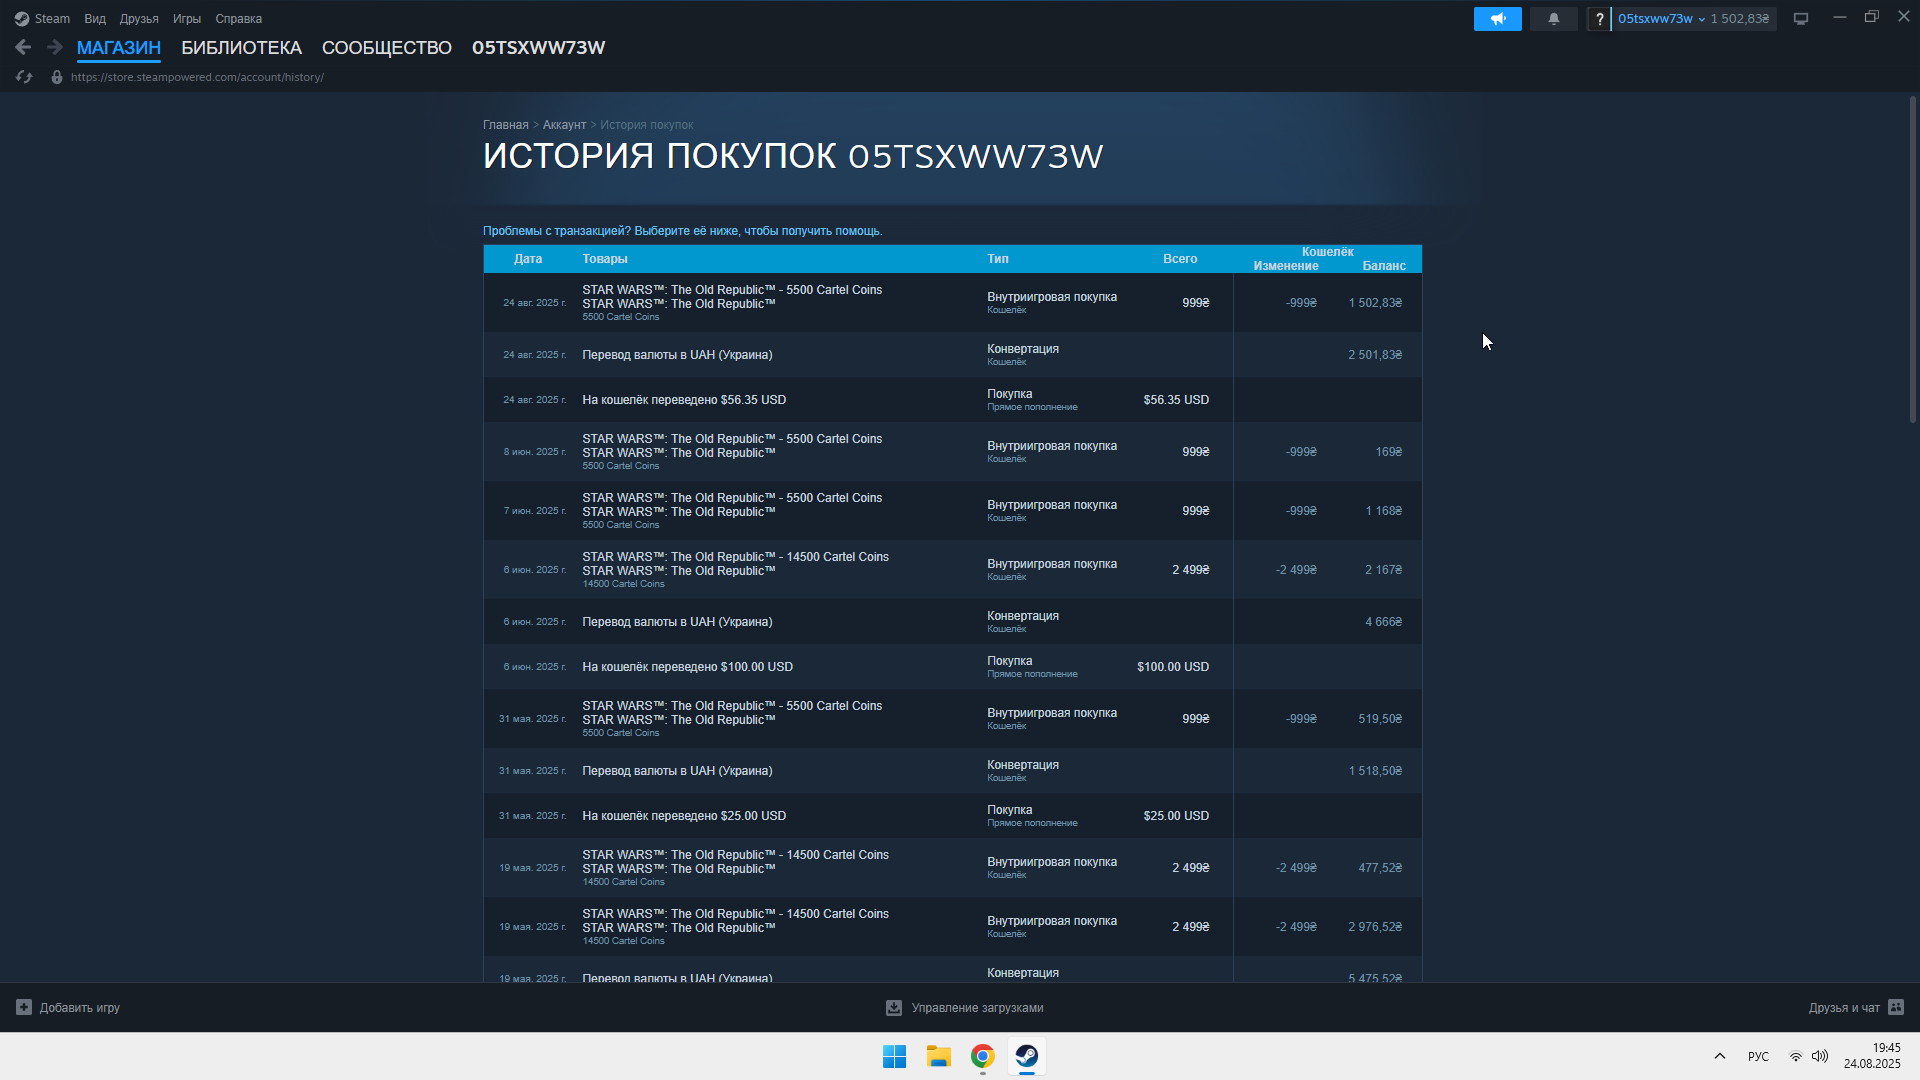Screen dimensions: 1920x1080
Task: Open Wi-Fi network tray icon
Action: pyautogui.click(x=1796, y=1056)
